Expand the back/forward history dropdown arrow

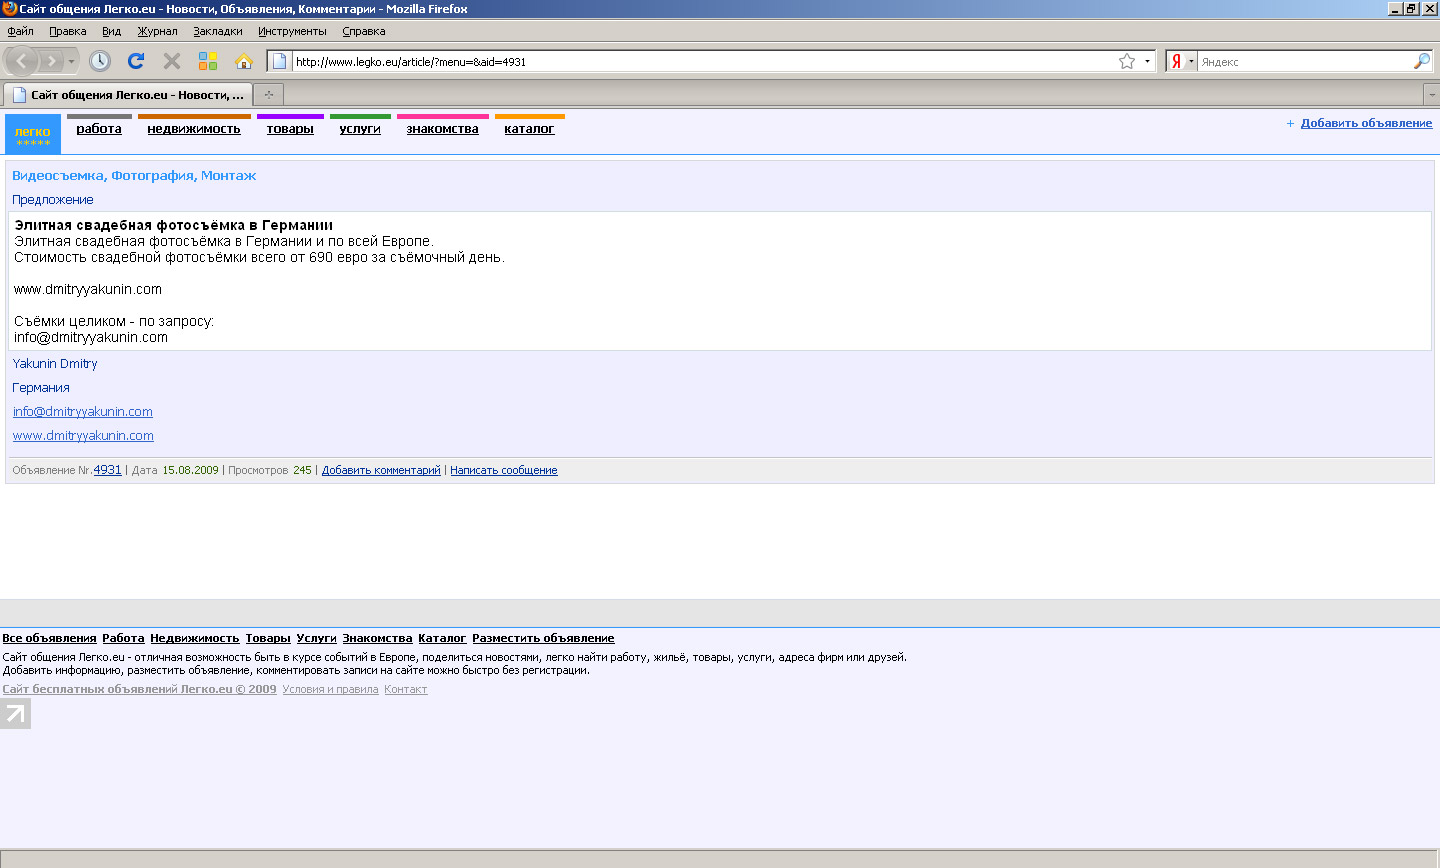[x=71, y=61]
